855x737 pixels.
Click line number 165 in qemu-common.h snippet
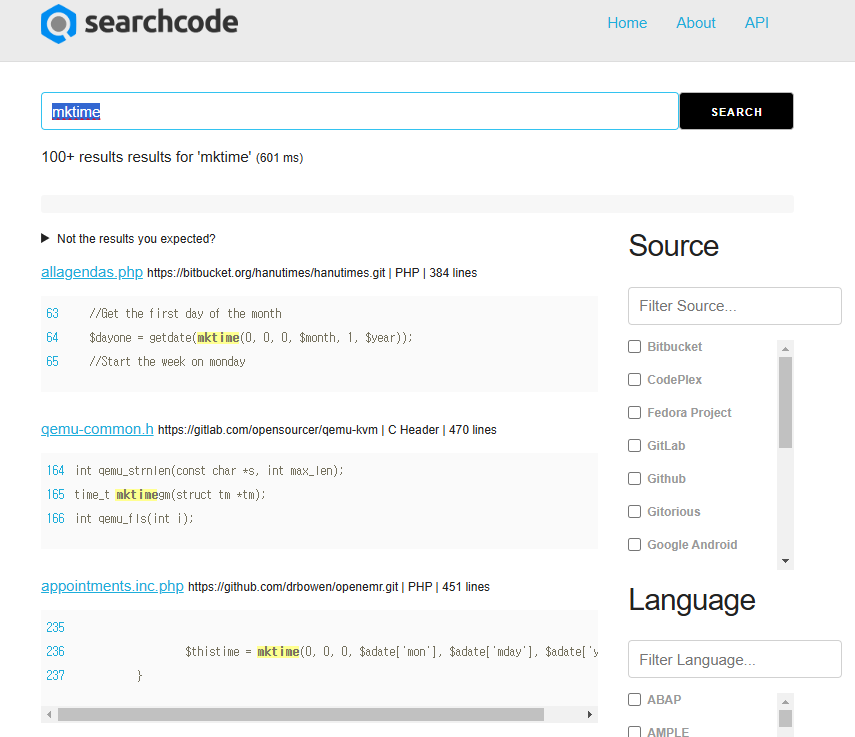56,494
